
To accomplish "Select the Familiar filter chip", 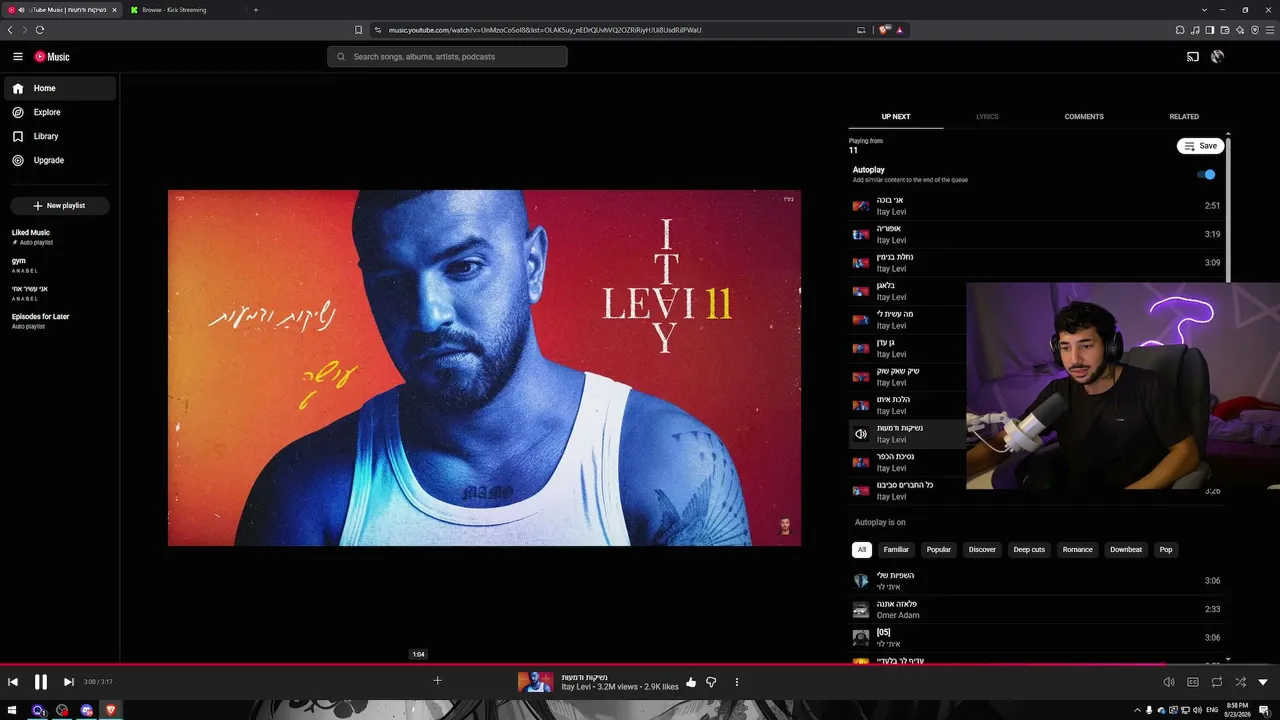I will click(x=896, y=549).
